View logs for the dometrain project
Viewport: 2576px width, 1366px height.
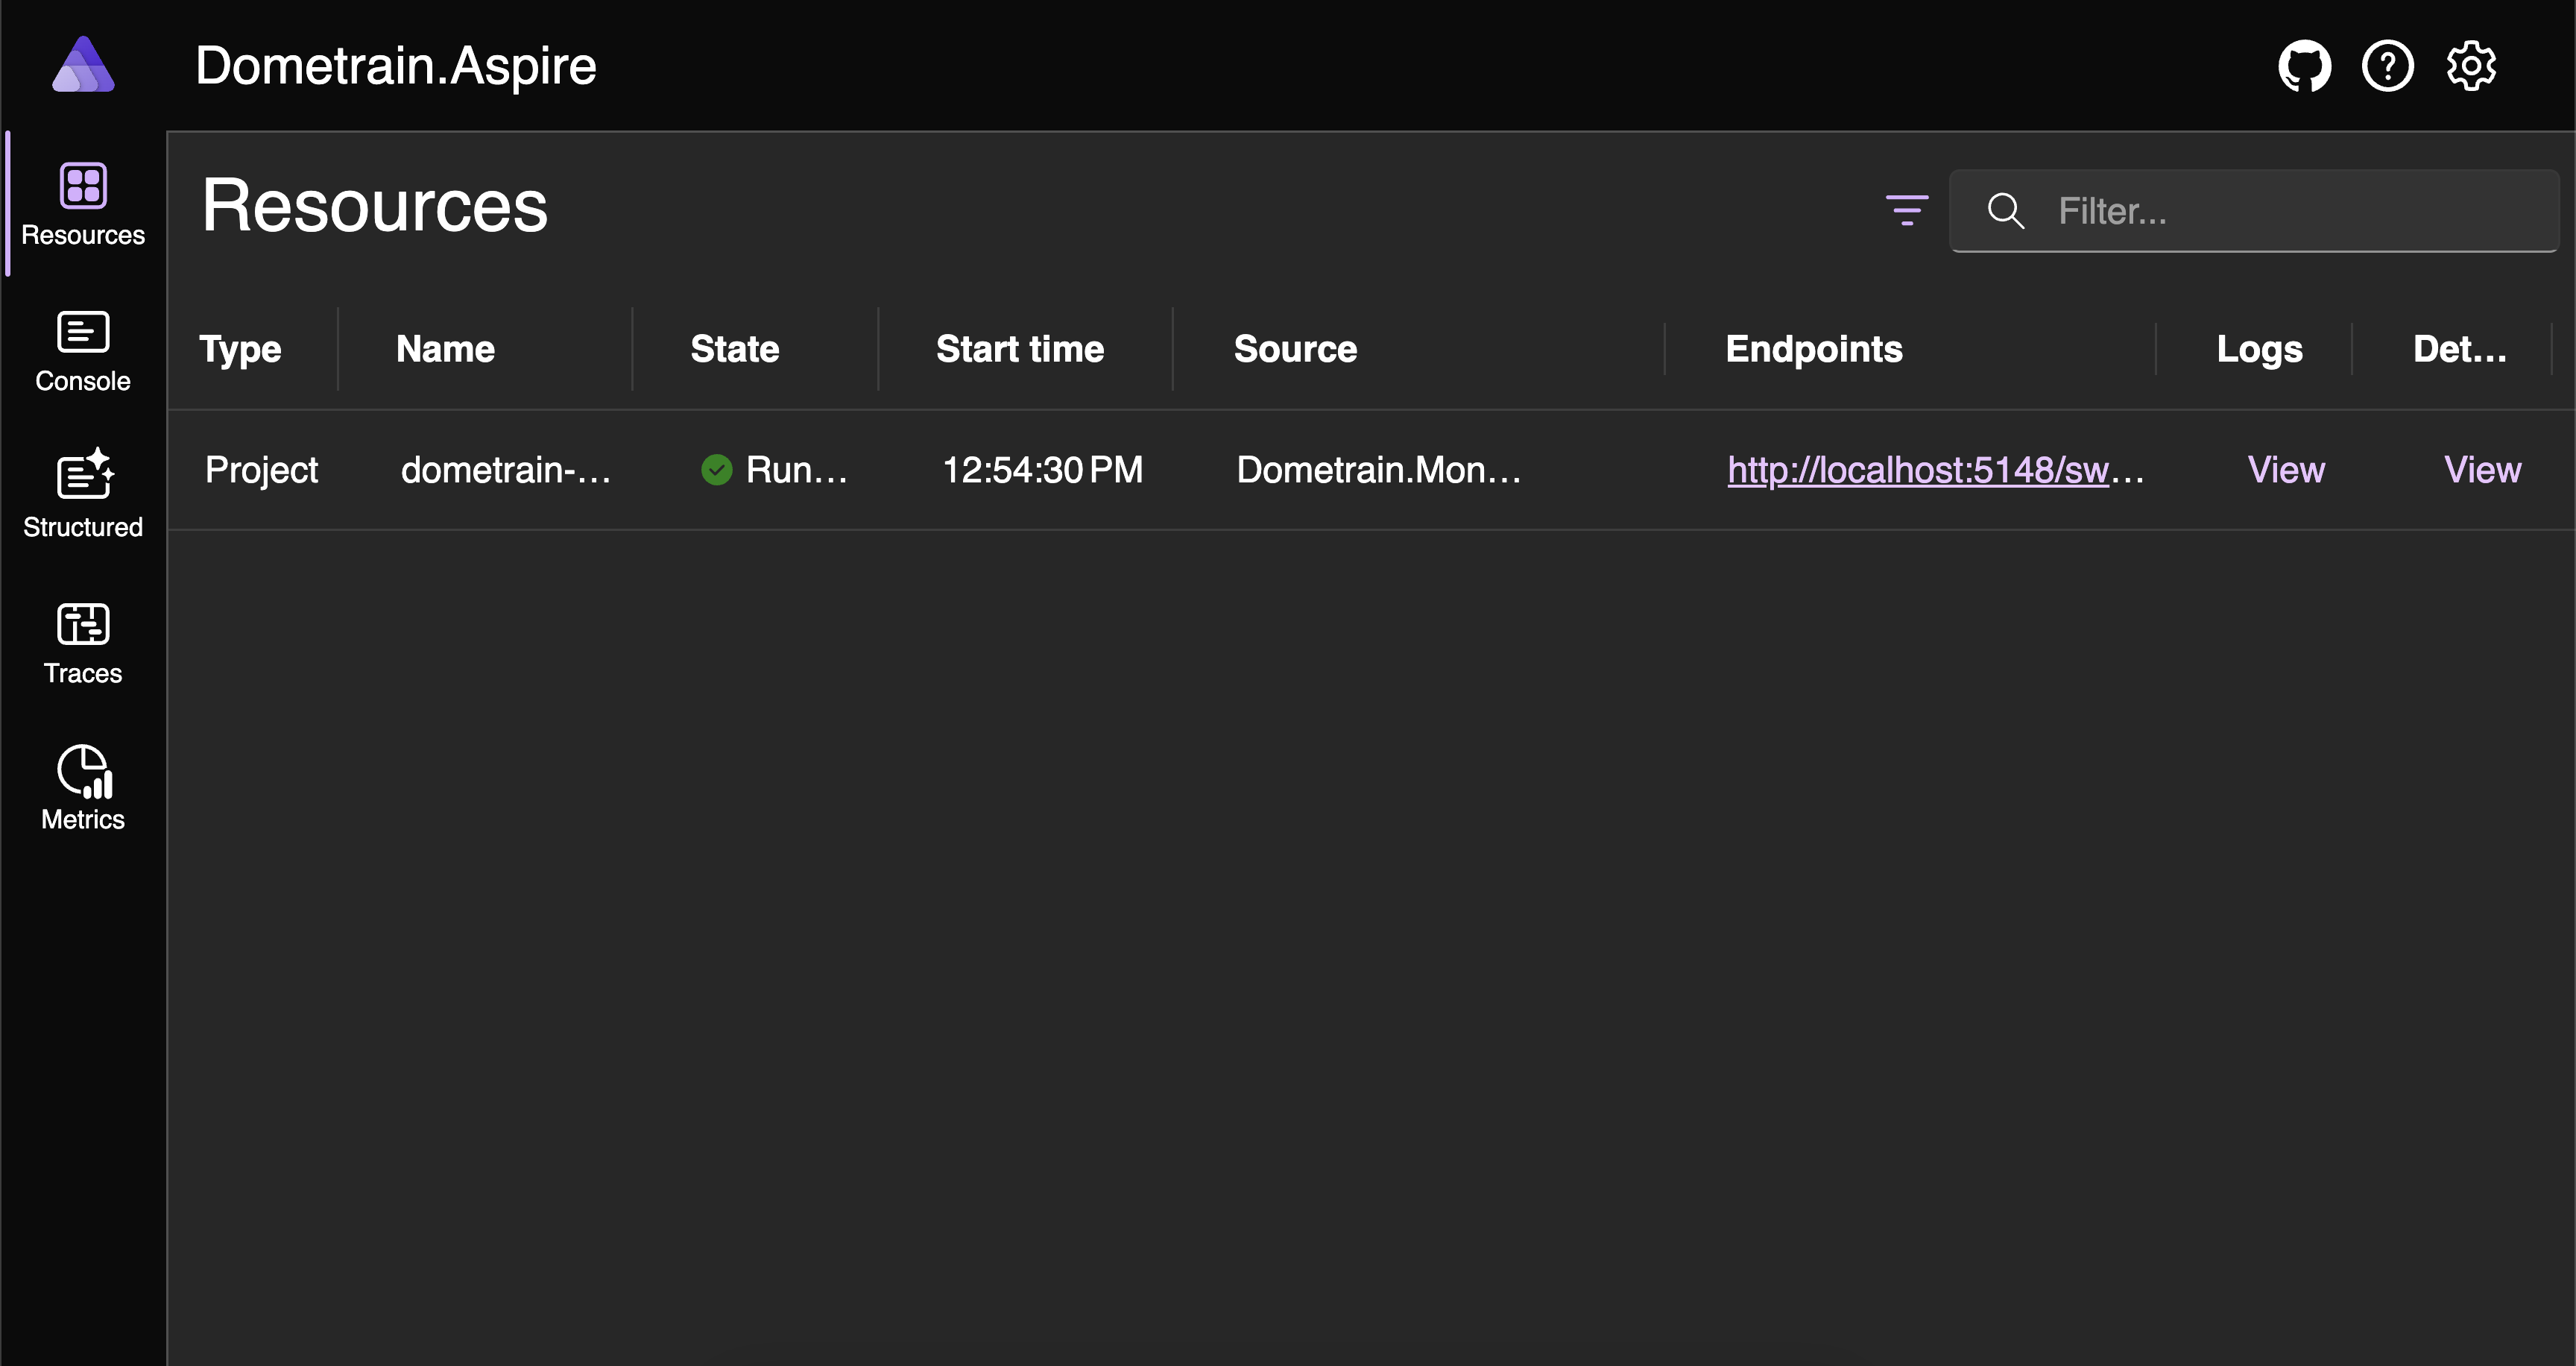click(x=2285, y=470)
